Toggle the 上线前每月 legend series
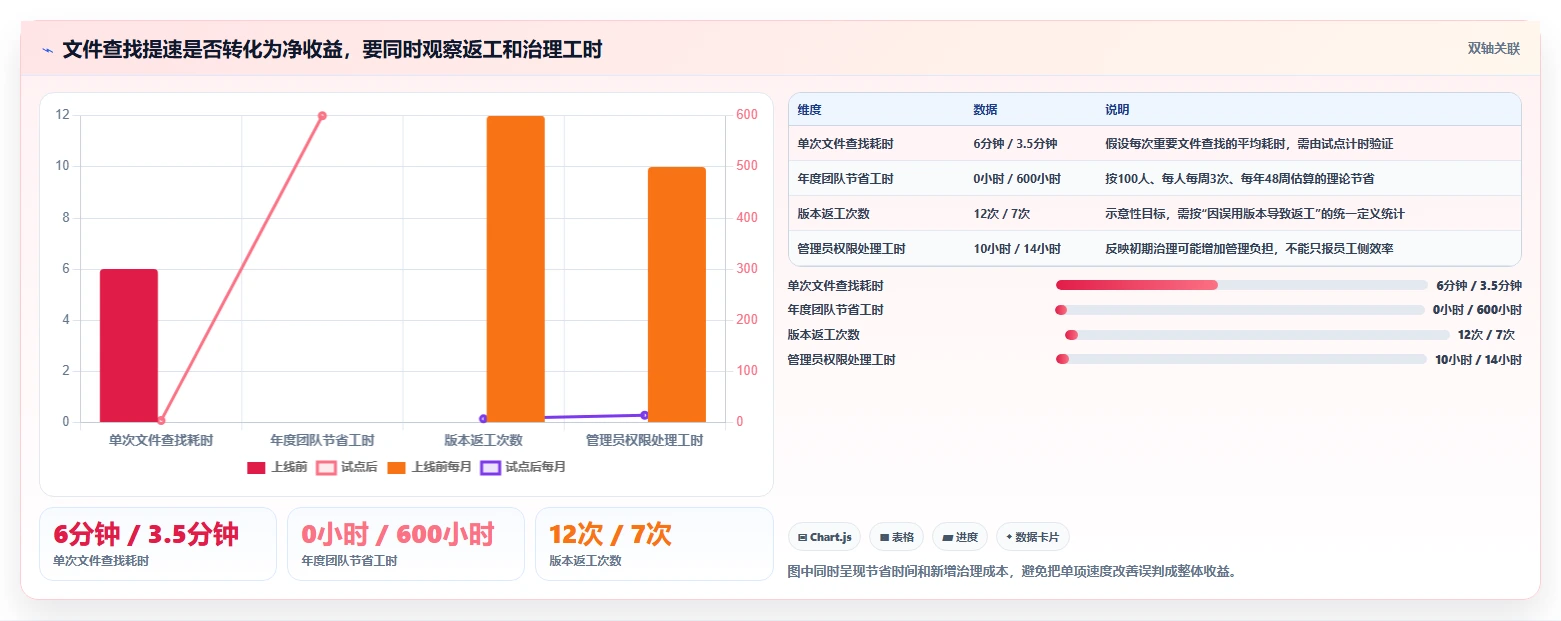Image resolution: width=1561 pixels, height=621 pixels. (x=429, y=467)
